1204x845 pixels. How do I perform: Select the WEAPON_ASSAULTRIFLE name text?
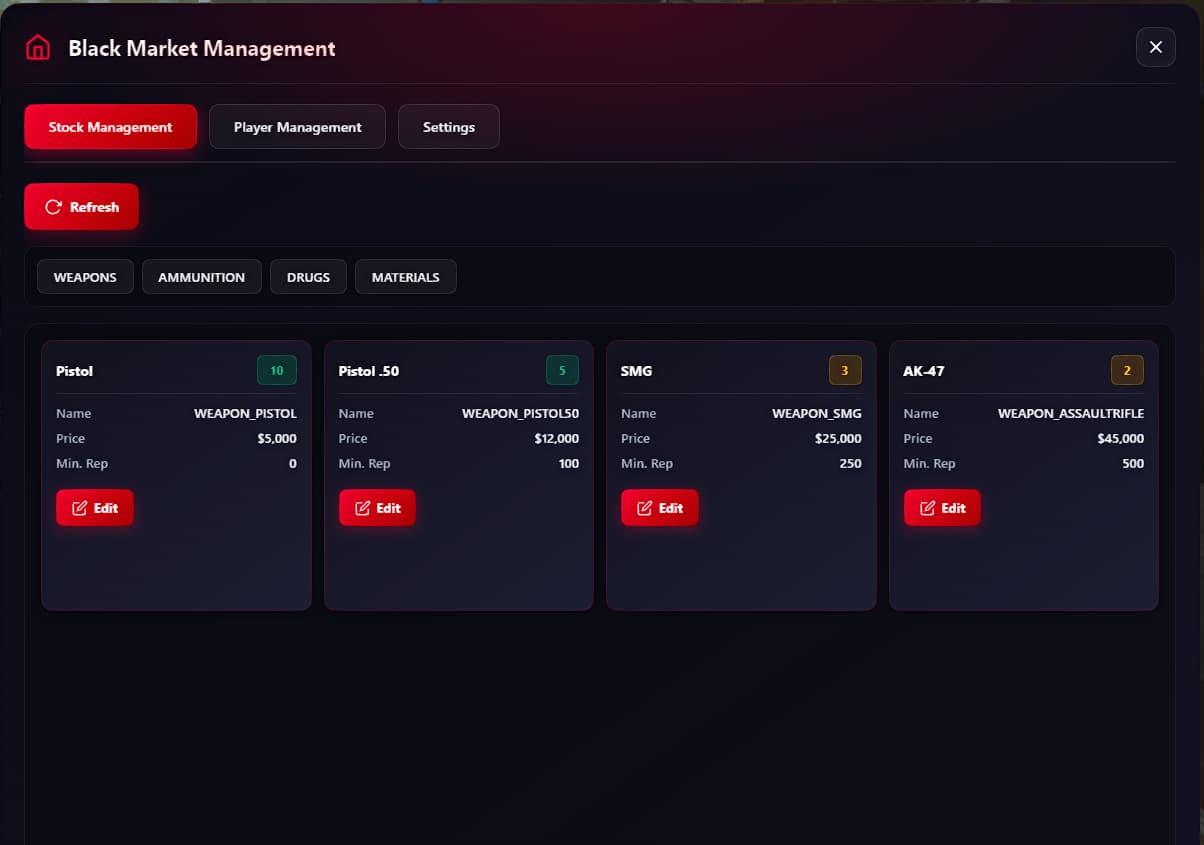click(1070, 413)
